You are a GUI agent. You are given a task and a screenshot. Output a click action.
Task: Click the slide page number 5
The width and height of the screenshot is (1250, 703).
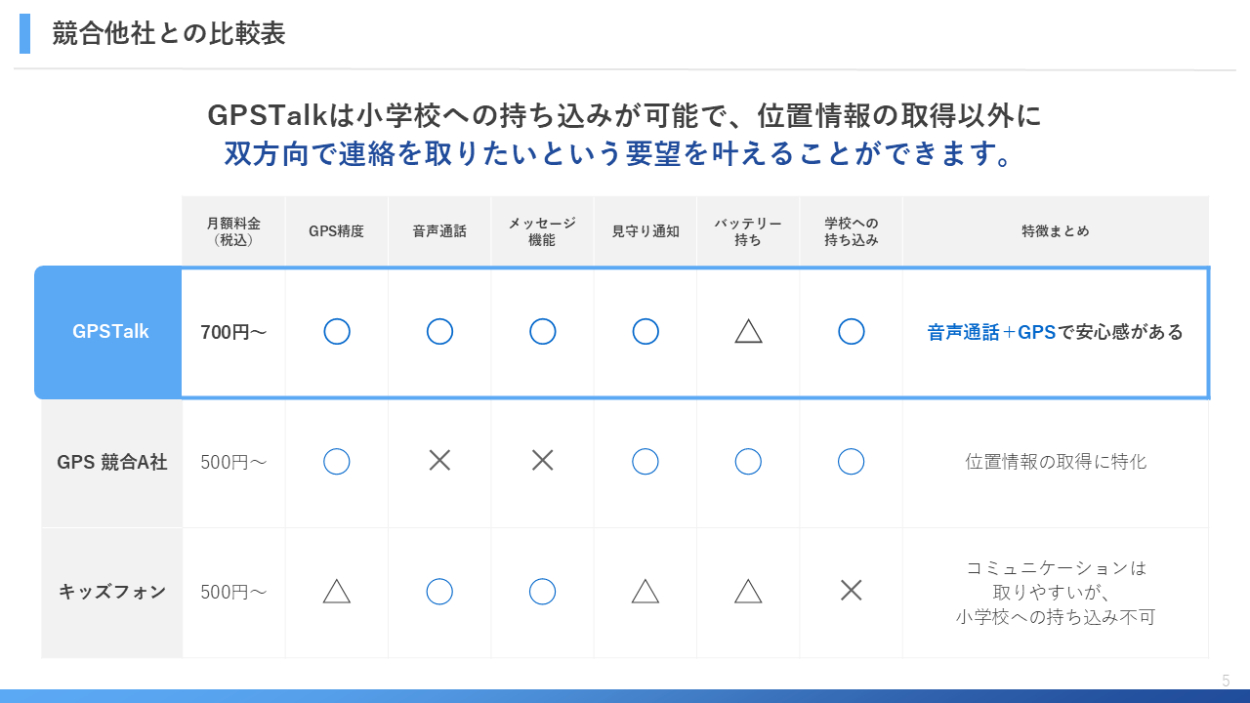pos(1226,681)
